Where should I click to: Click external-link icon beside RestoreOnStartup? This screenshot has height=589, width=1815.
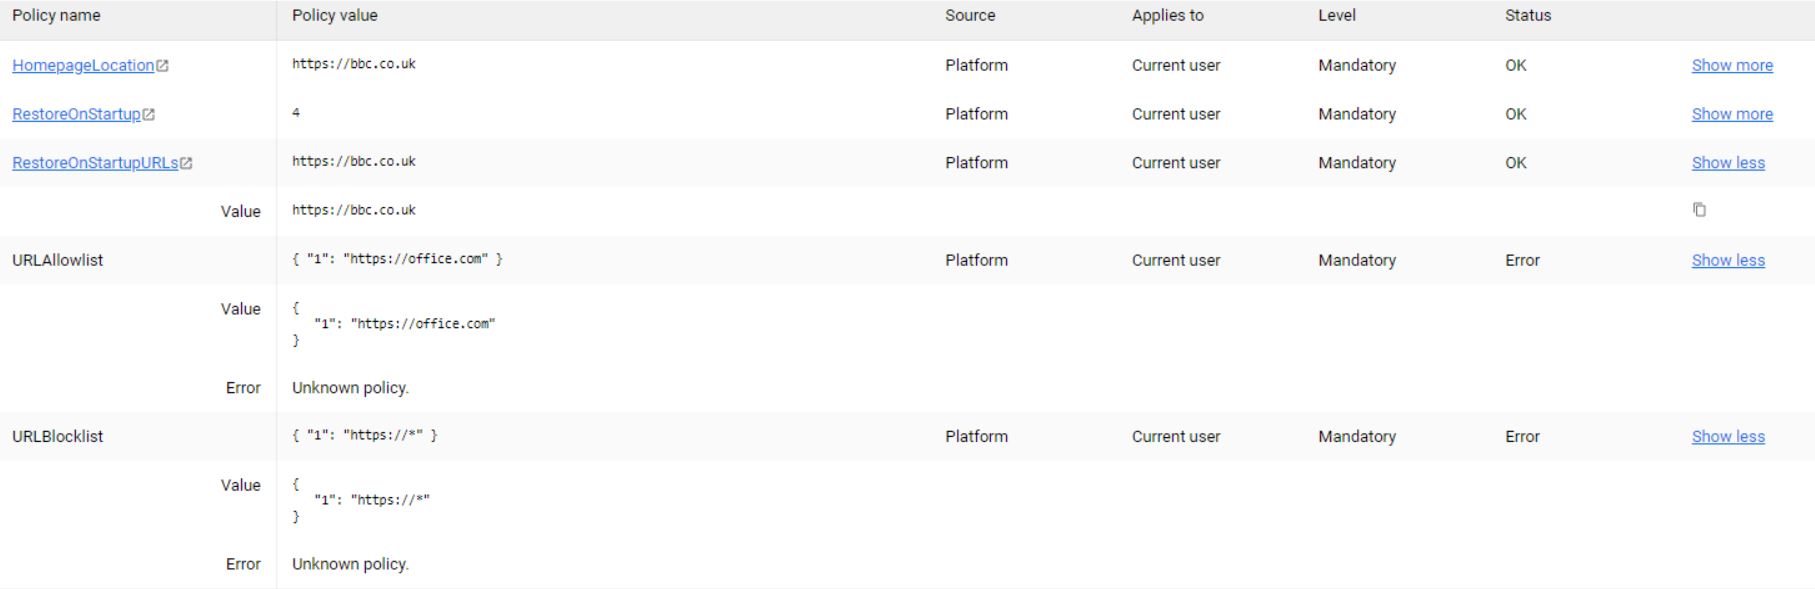pos(149,115)
